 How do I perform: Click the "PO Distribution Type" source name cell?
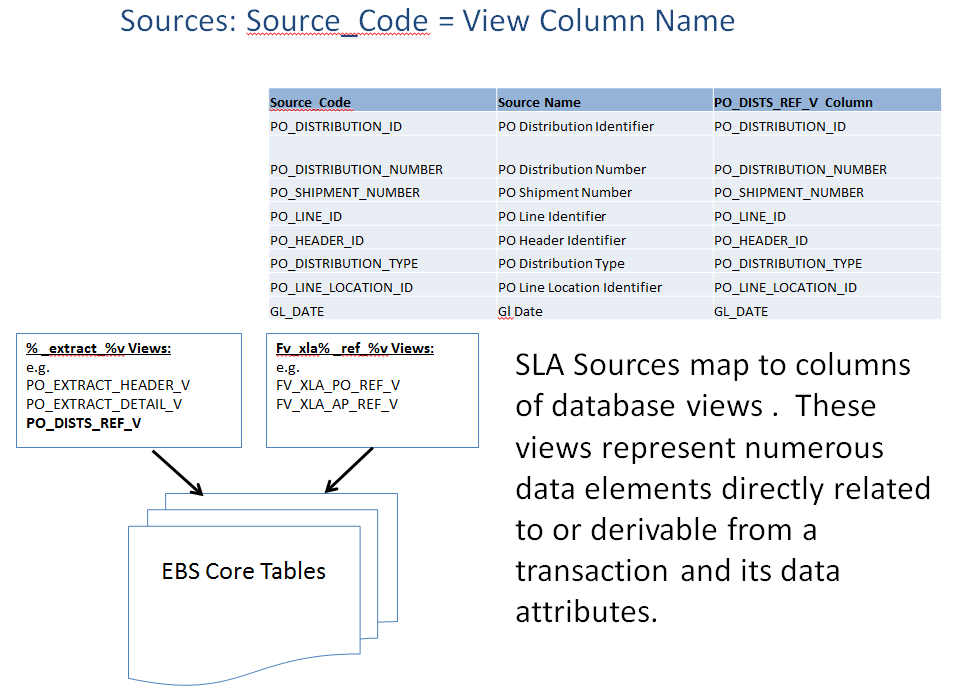pos(561,264)
